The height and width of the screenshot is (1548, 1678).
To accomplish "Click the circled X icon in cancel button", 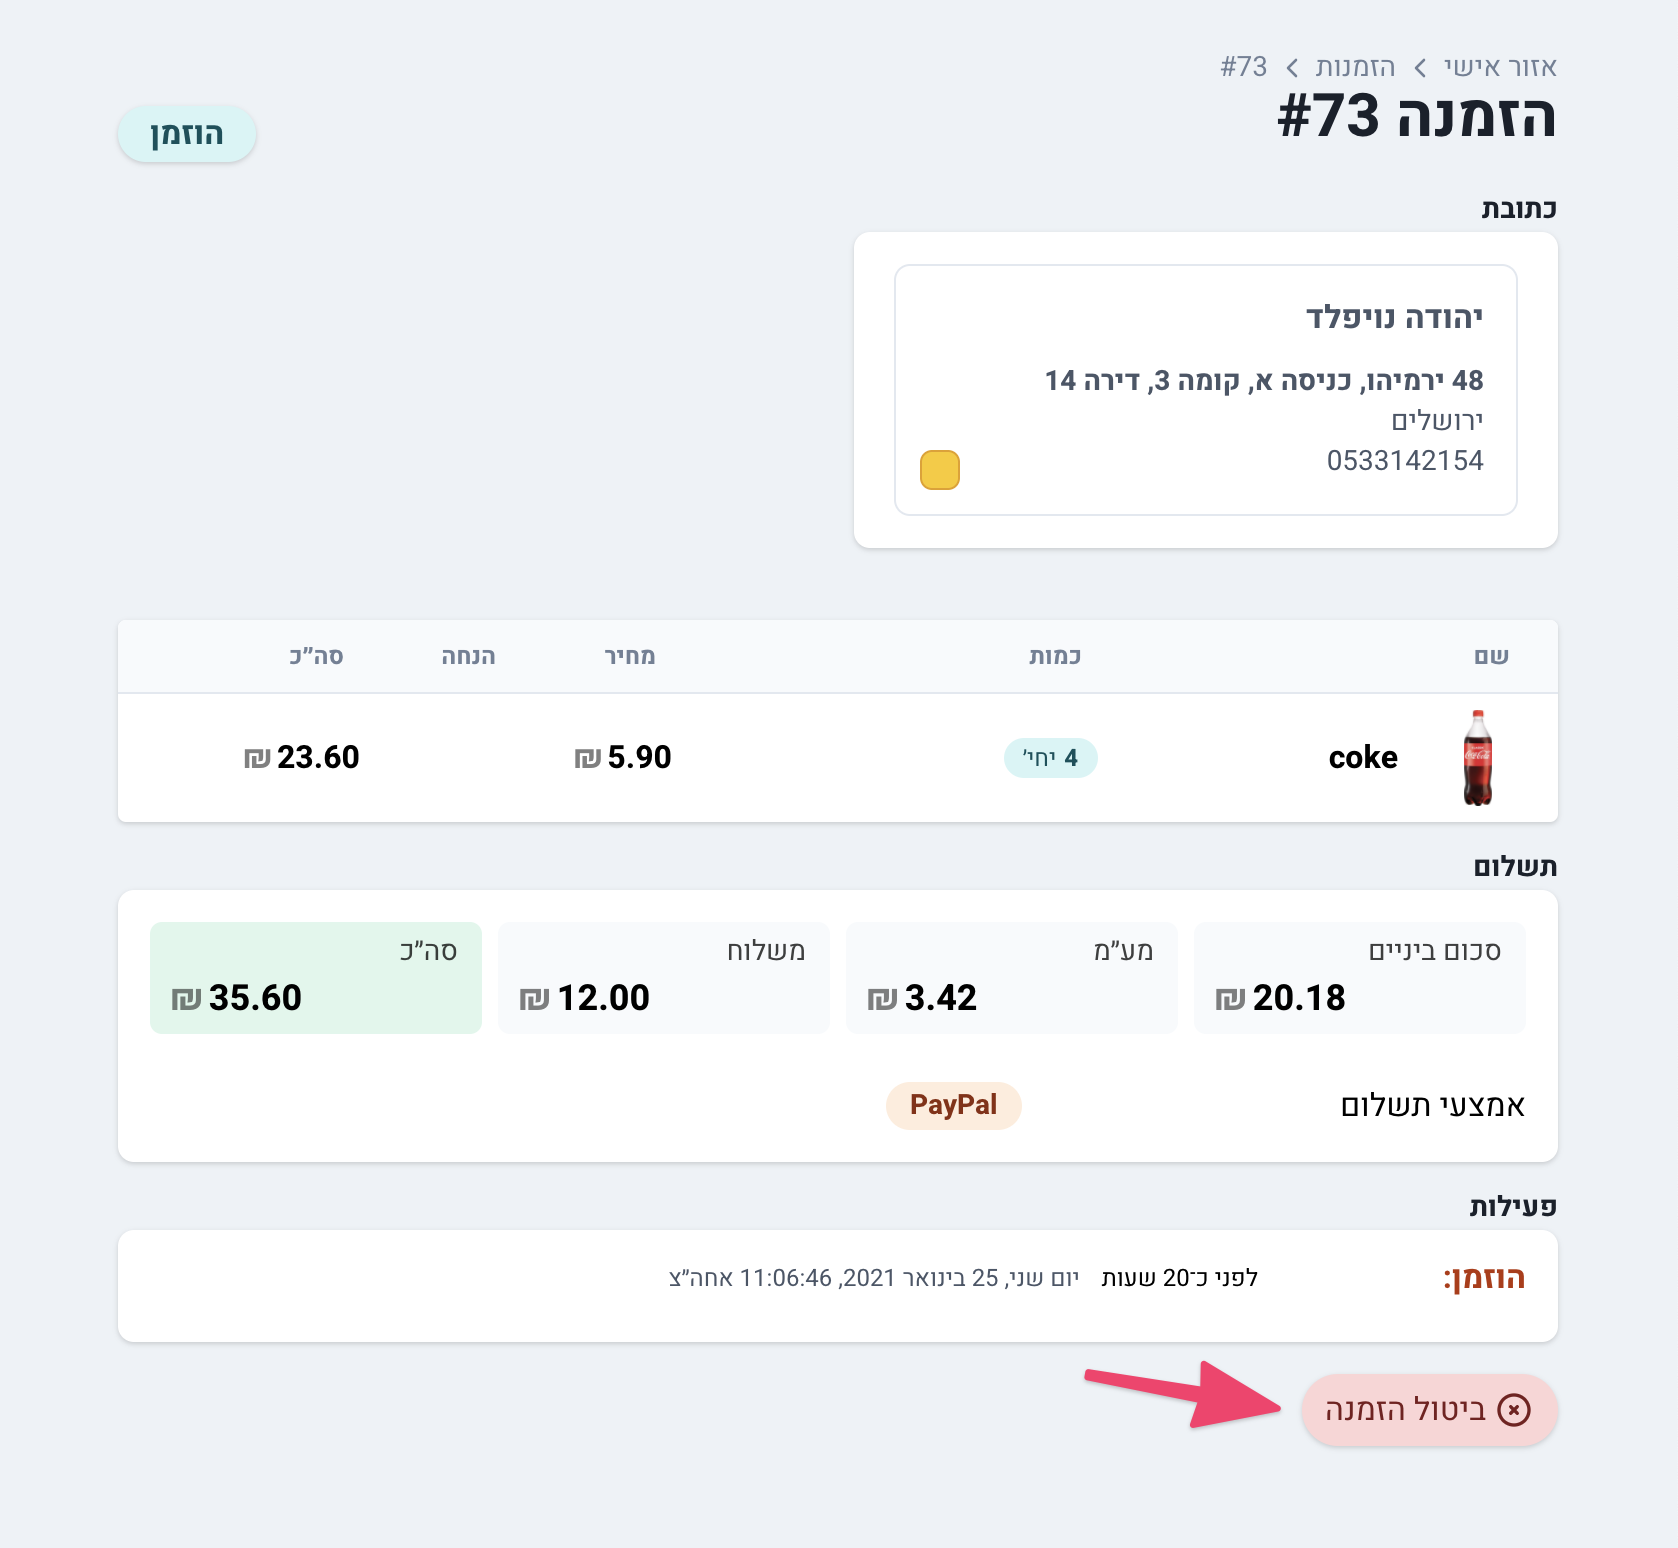I will (x=1513, y=1410).
